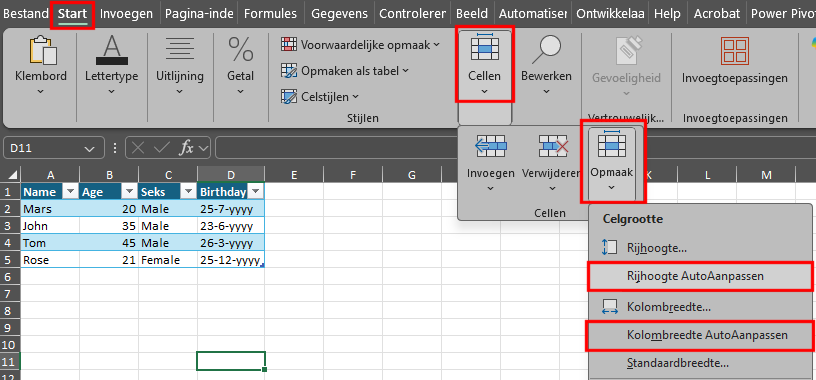
Task: Select cell with date 25-12-yyyy
Action: click(x=231, y=260)
